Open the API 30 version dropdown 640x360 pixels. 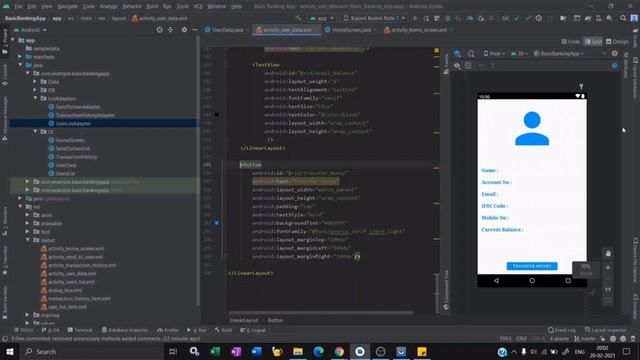click(519, 53)
